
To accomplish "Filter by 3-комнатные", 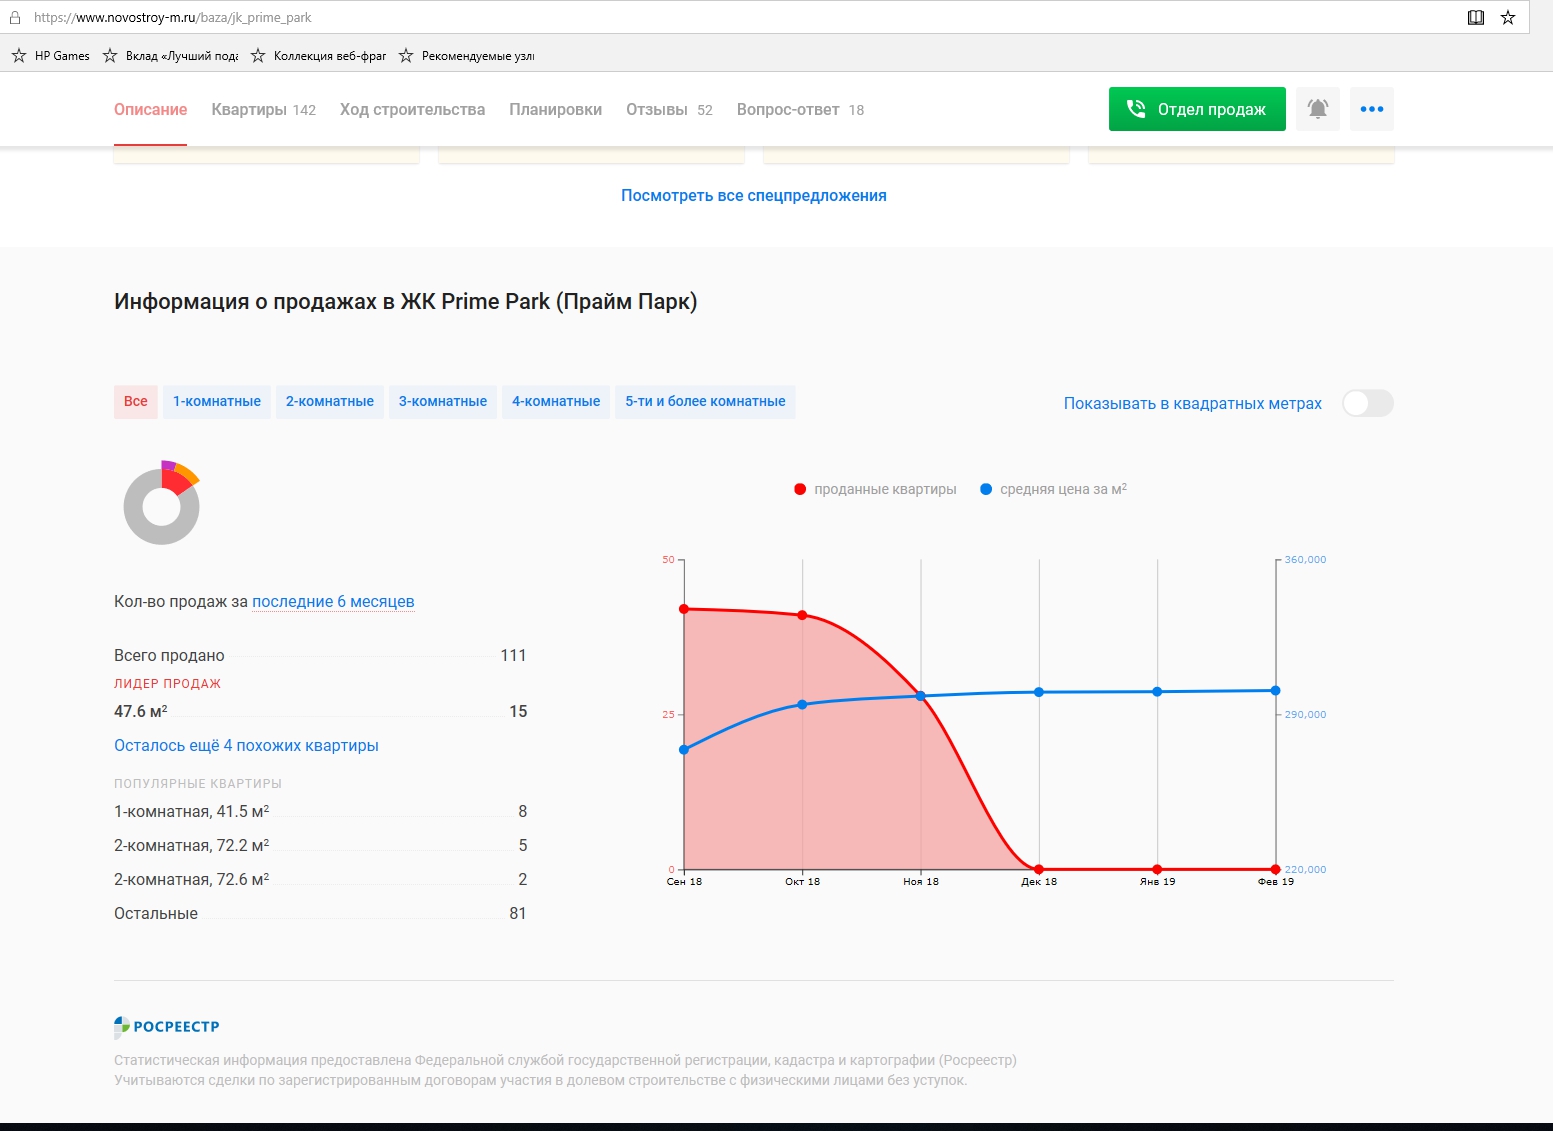I will [443, 402].
